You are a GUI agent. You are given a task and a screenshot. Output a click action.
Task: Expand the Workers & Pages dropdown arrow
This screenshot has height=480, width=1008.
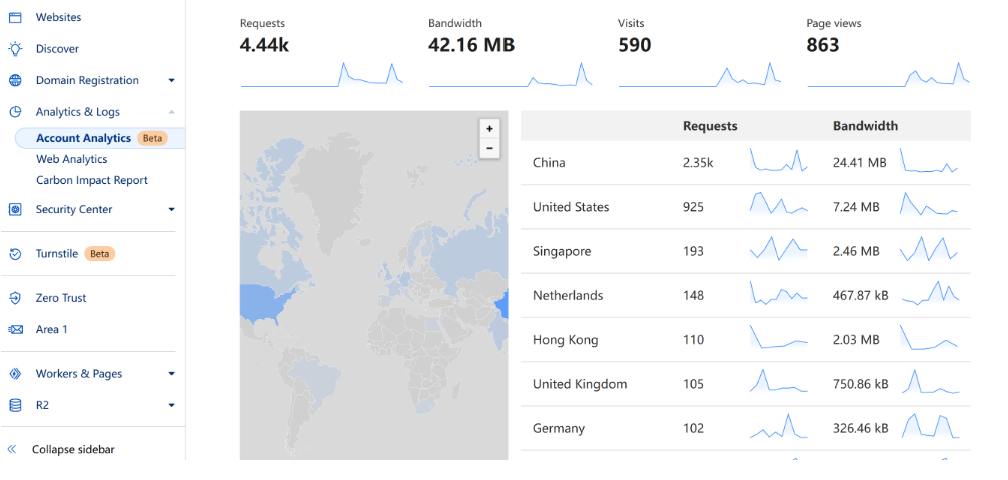(x=171, y=374)
